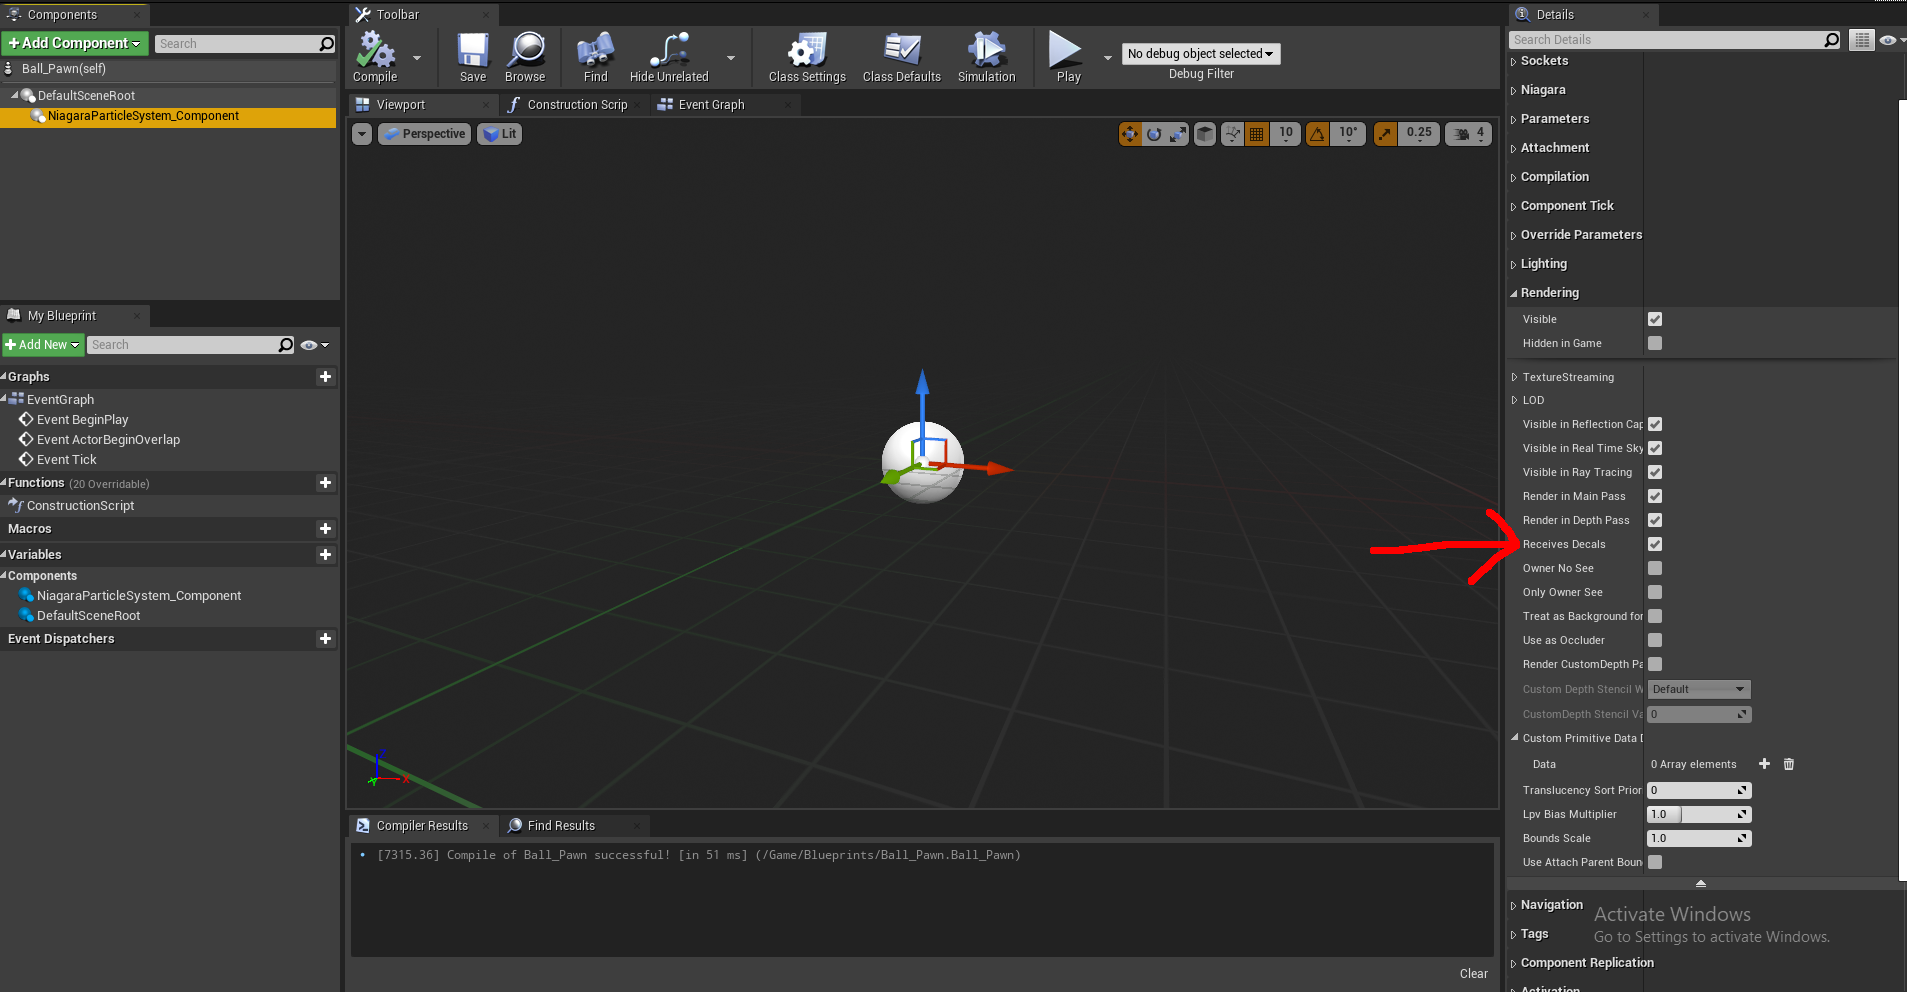Disable Visible in Ray Tracing

point(1654,472)
